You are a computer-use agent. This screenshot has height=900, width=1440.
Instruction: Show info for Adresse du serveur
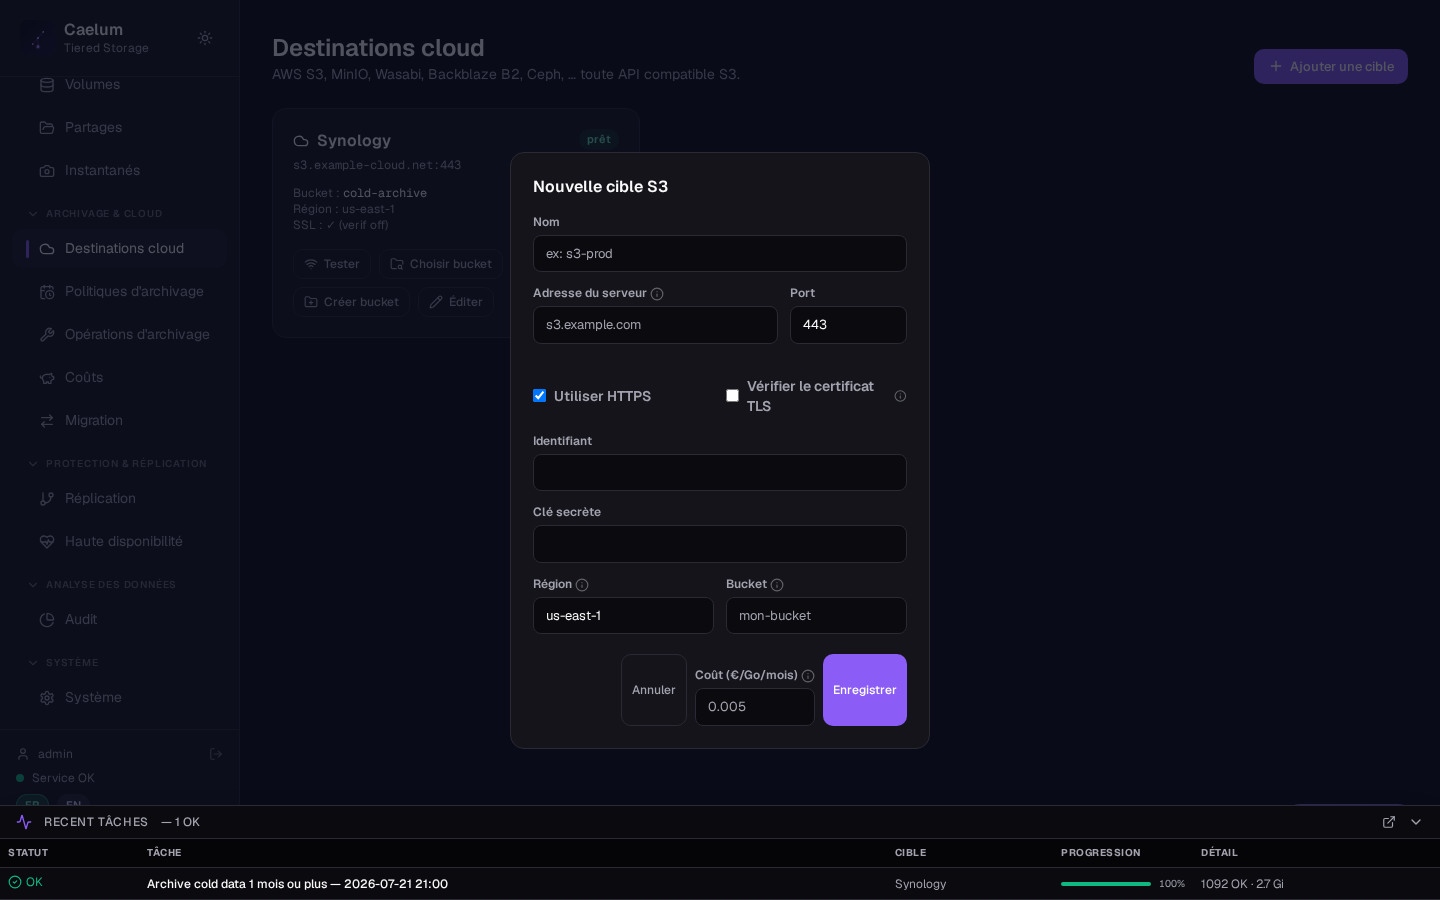(x=657, y=294)
